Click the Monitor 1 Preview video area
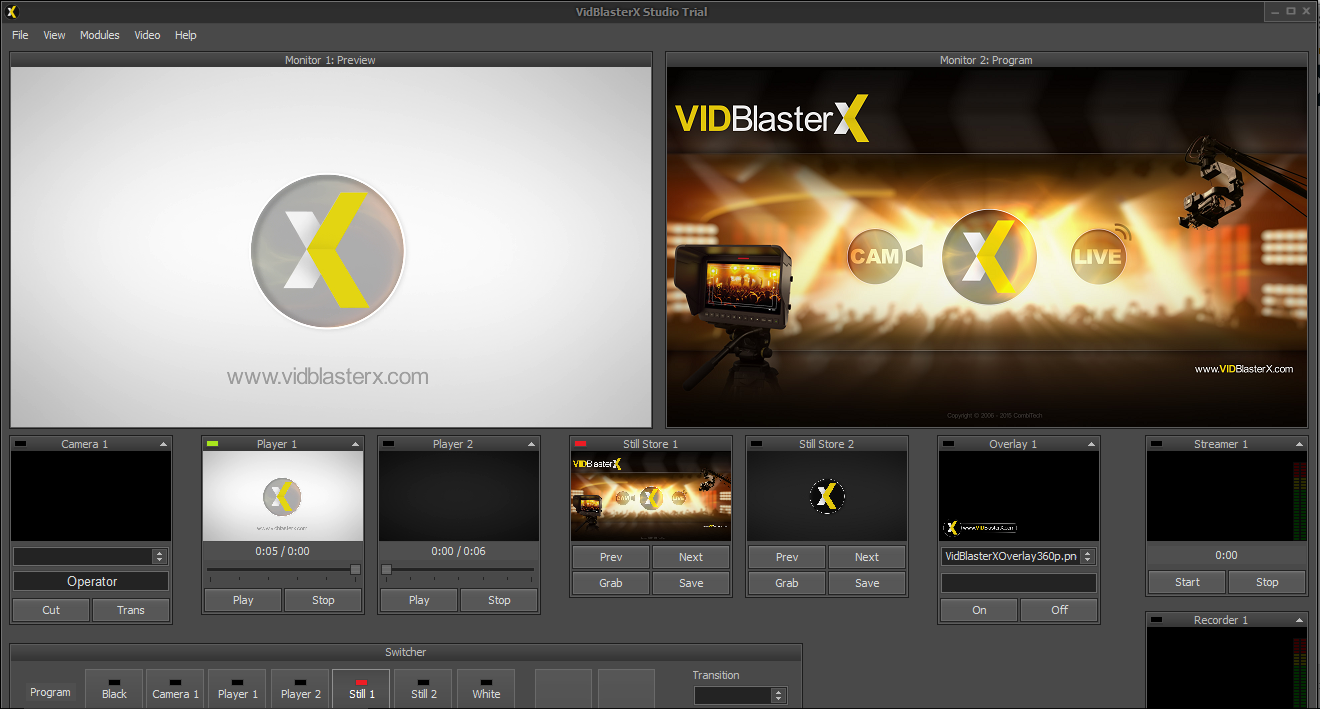This screenshot has width=1320, height=709. (x=331, y=247)
